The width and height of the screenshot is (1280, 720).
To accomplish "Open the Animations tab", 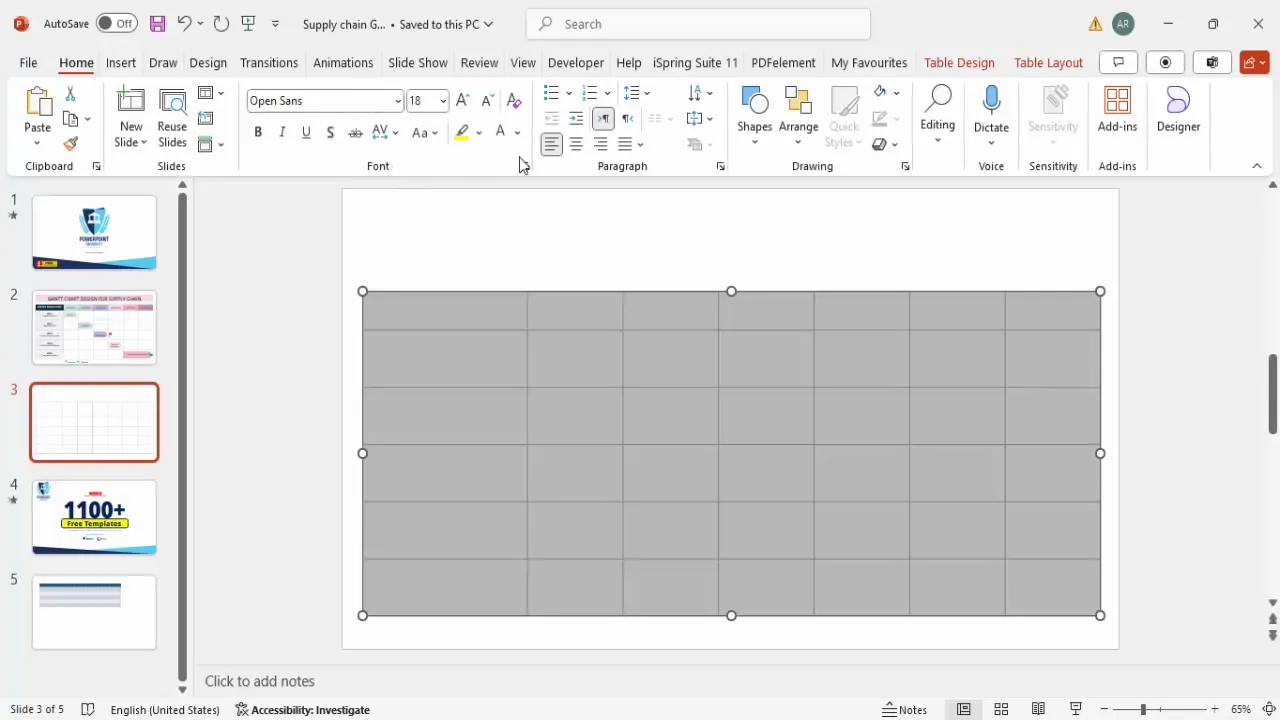I will click(343, 62).
